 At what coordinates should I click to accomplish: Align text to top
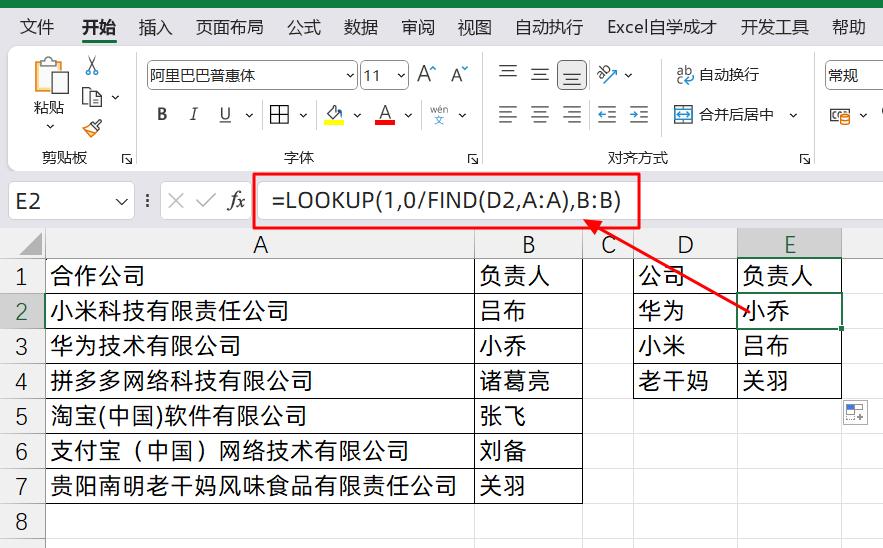point(508,74)
